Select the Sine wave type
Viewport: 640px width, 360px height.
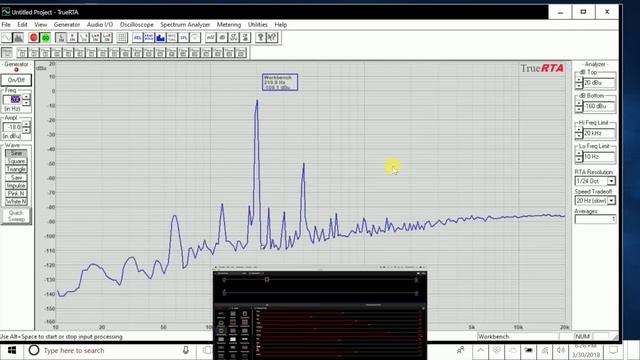click(x=16, y=153)
